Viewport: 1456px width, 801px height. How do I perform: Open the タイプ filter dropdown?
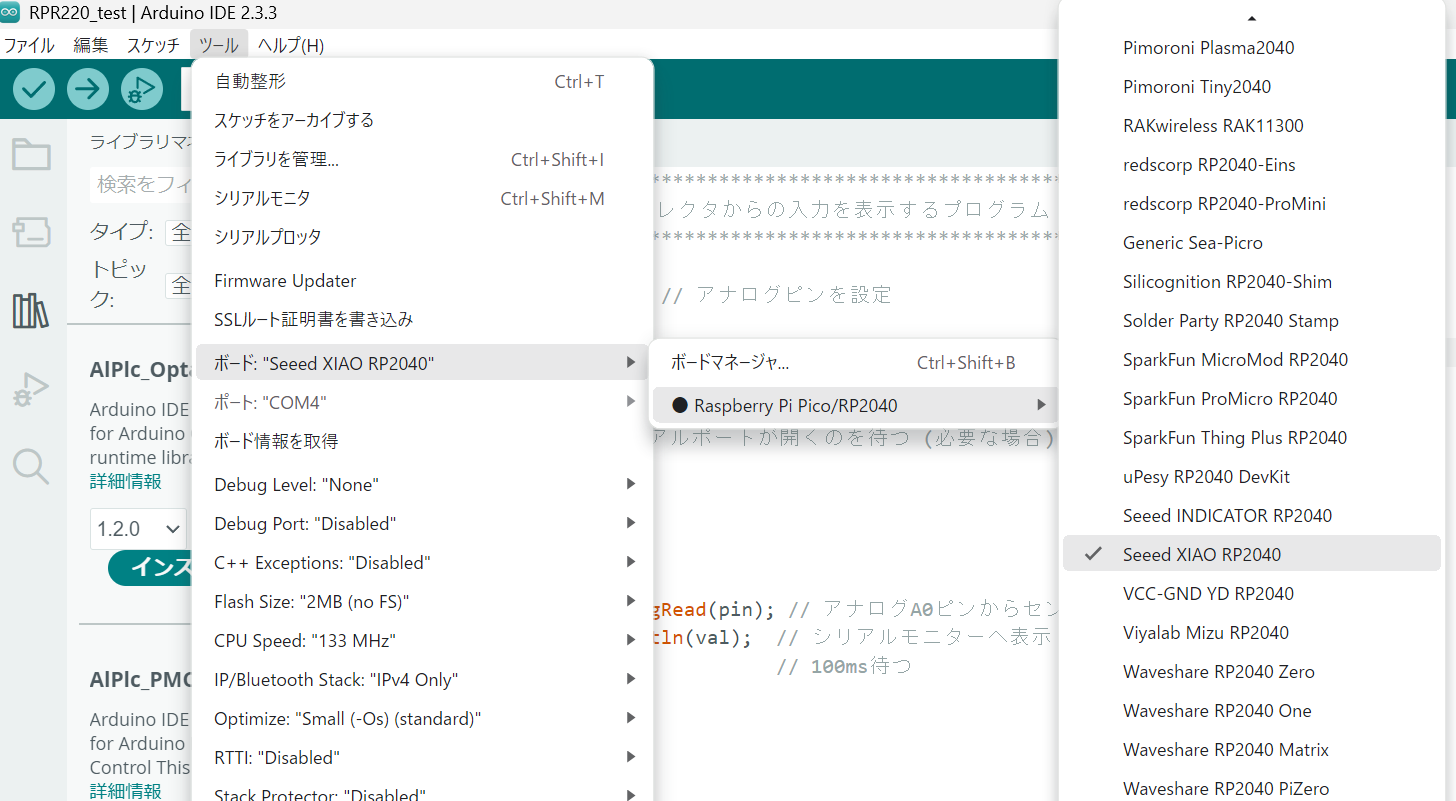click(179, 232)
